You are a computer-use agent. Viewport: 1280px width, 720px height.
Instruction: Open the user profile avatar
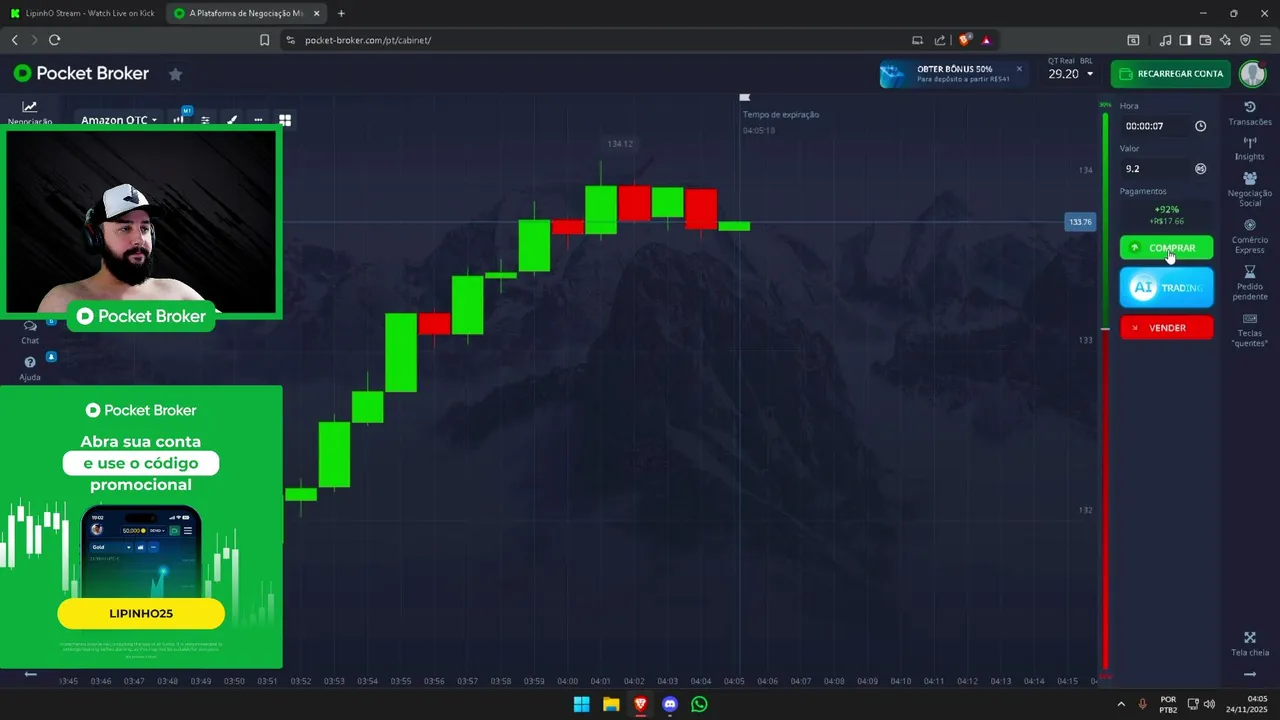click(1252, 74)
